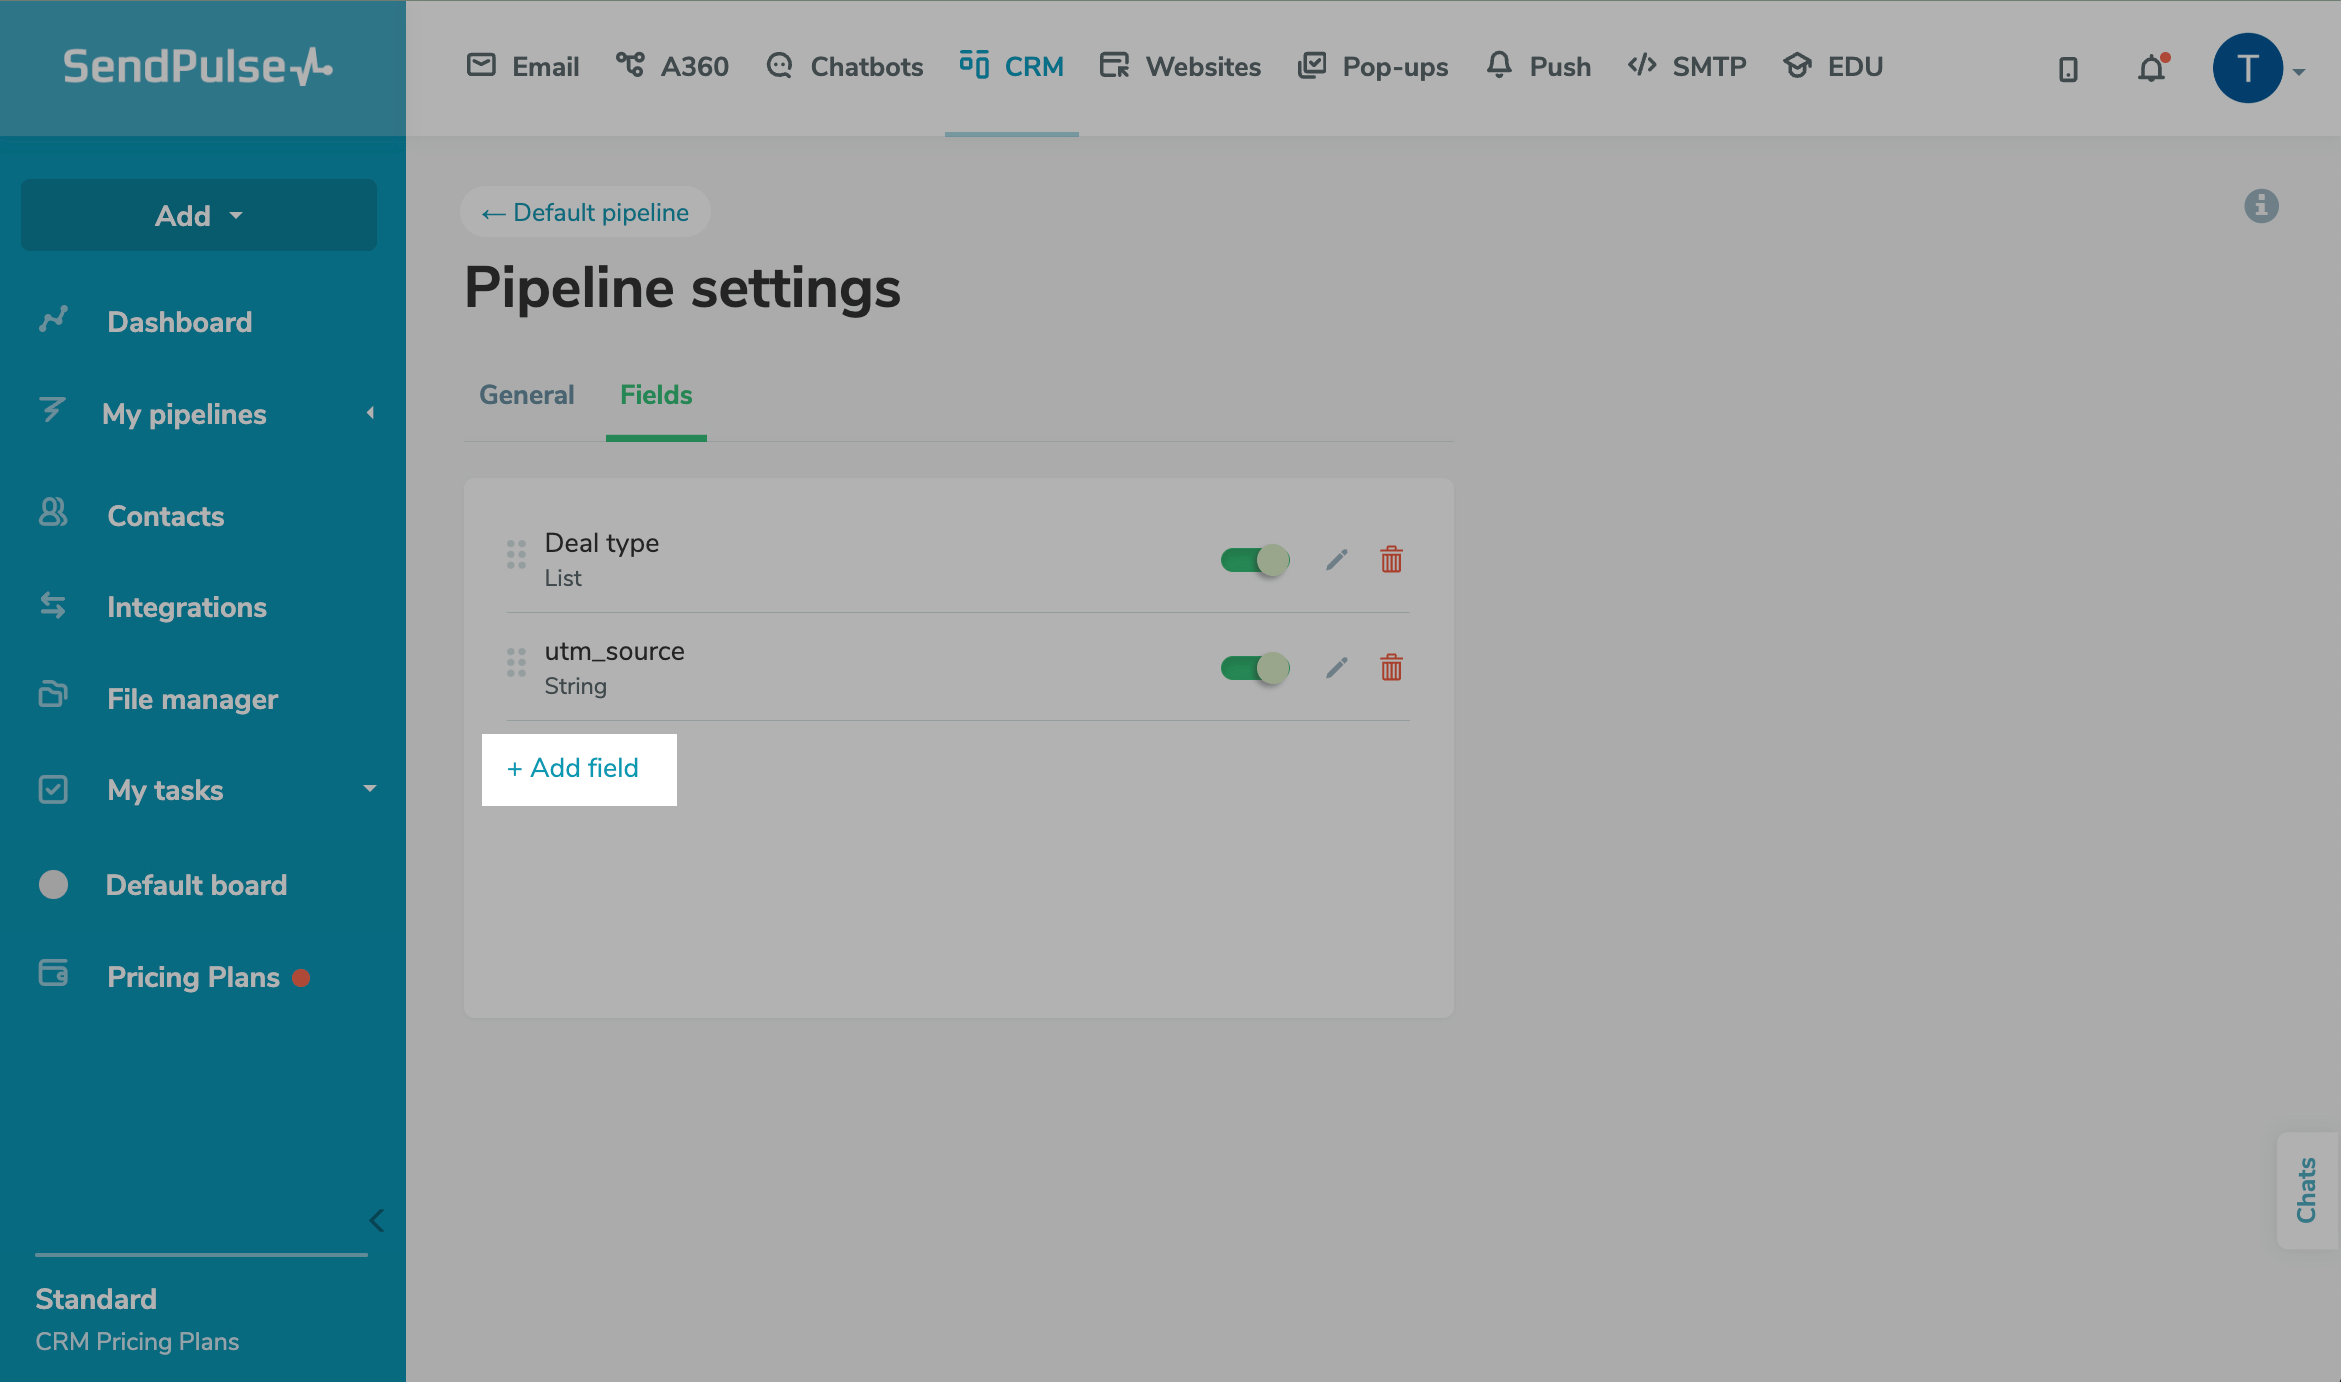Disable the Deal type field toggle
Viewport: 2341px width, 1382px height.
coord(1255,560)
